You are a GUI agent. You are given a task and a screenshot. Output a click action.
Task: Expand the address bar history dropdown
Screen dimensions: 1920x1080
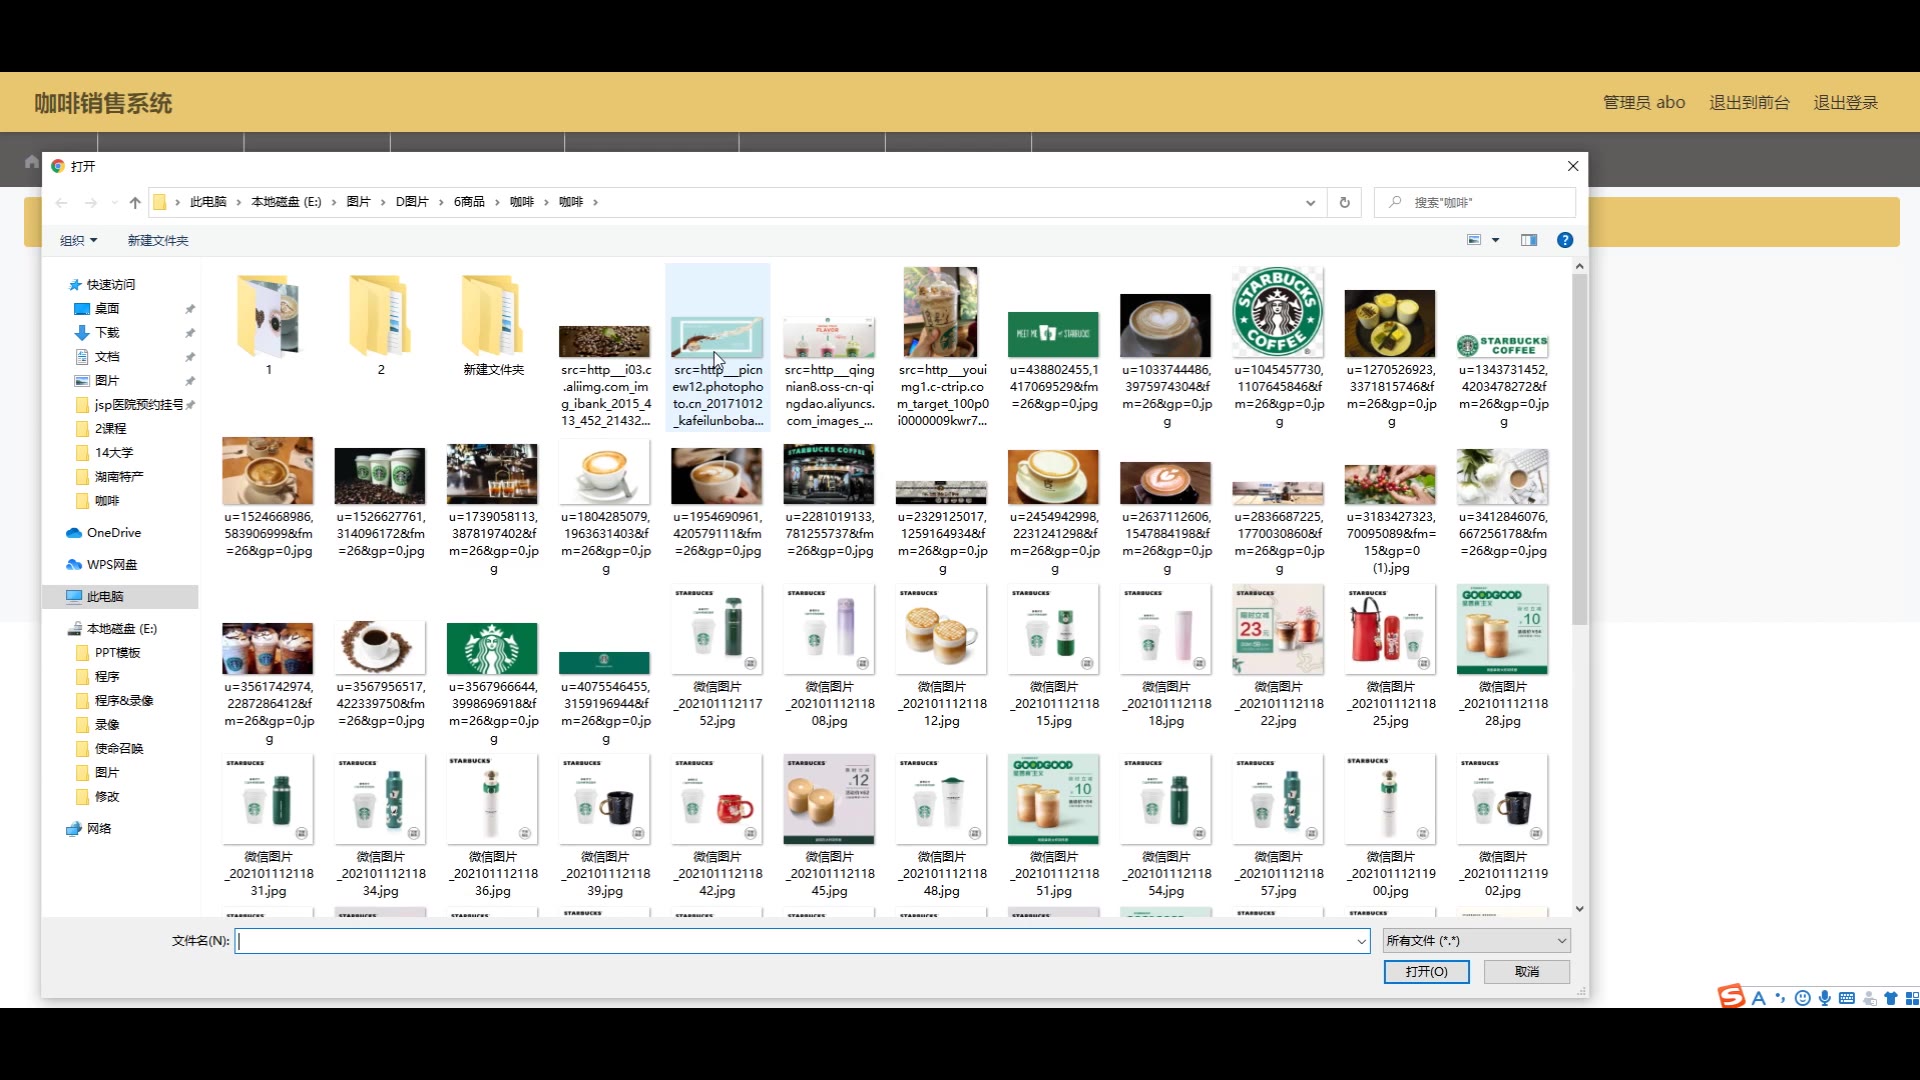click(1310, 202)
